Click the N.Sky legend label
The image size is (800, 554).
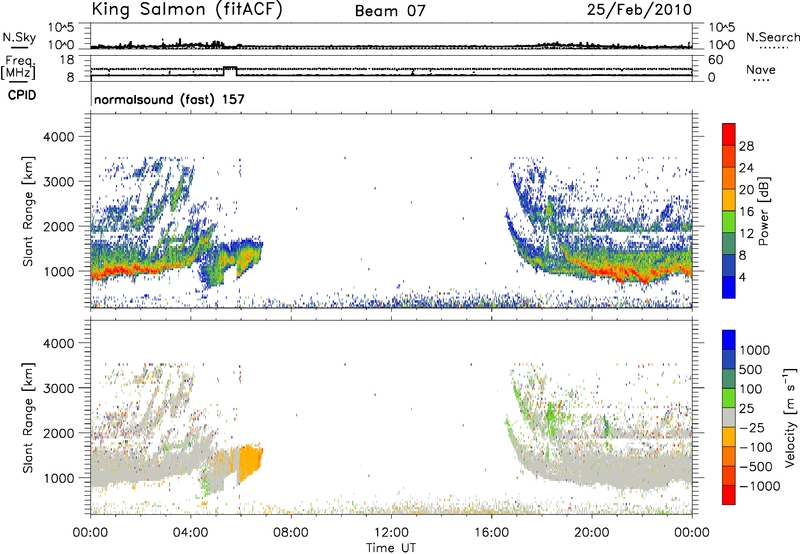coord(19,37)
